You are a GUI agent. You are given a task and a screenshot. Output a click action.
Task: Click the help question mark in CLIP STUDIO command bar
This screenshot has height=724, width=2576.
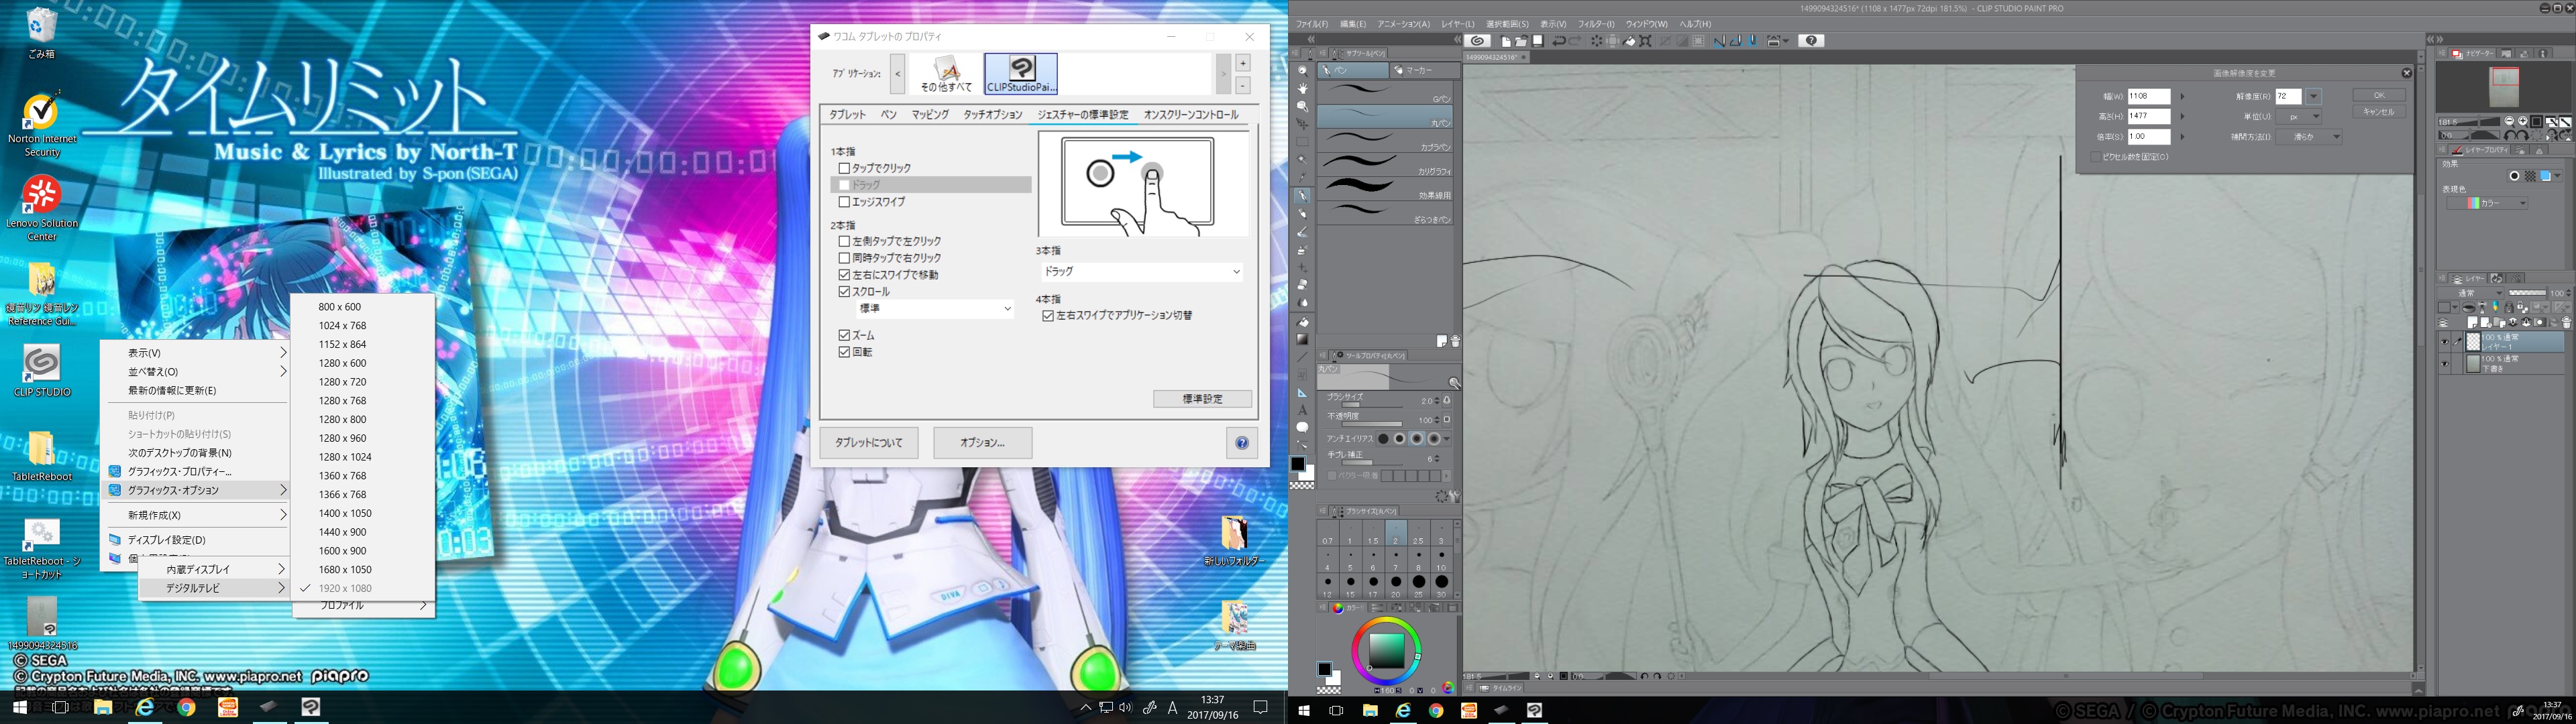point(1811,41)
